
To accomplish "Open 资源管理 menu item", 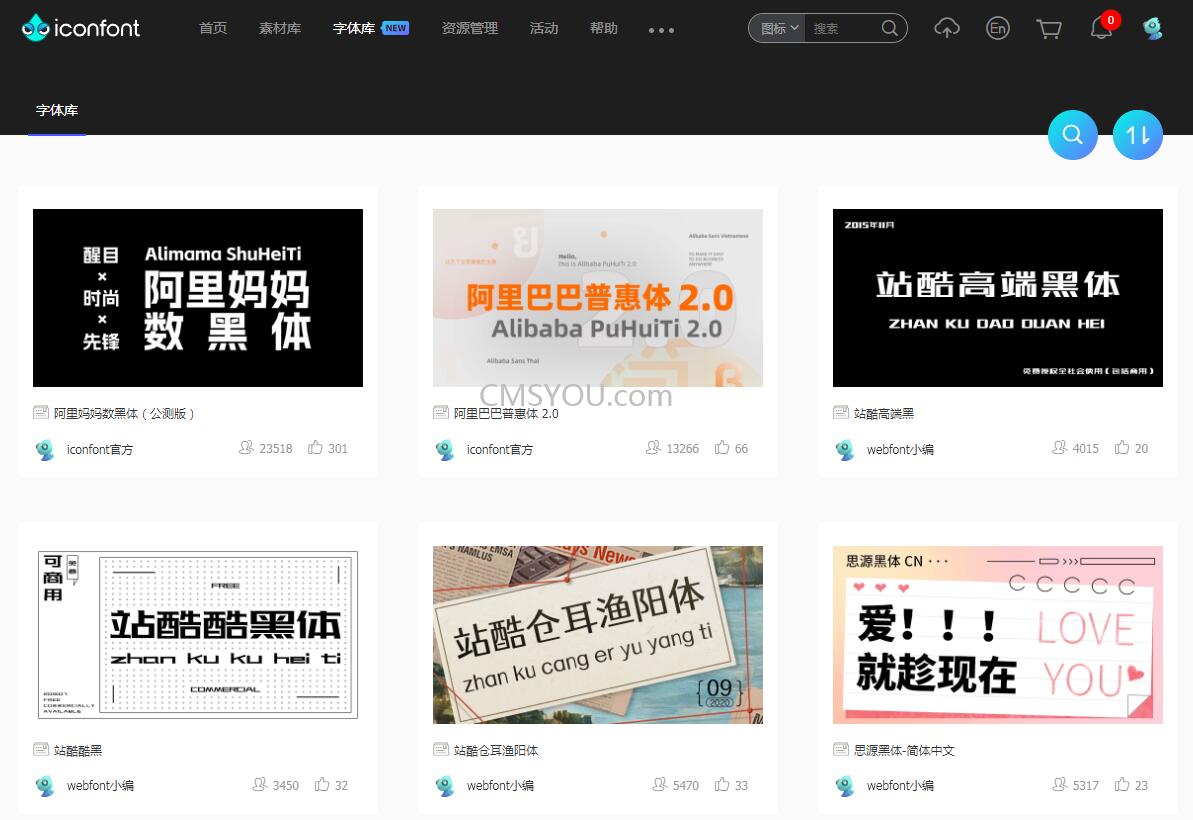I will [469, 28].
